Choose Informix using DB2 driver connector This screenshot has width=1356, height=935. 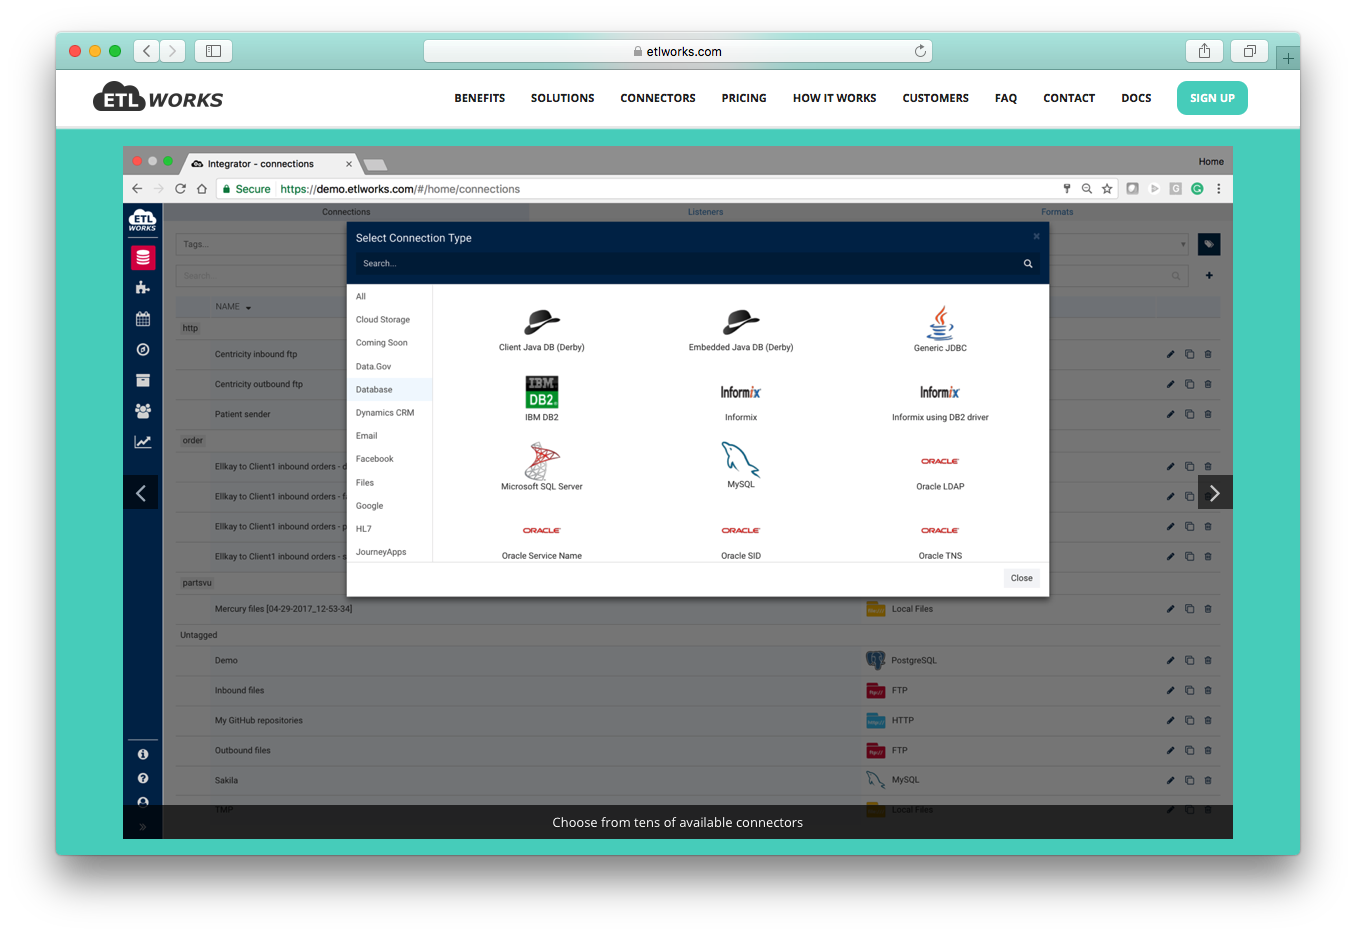tap(940, 402)
